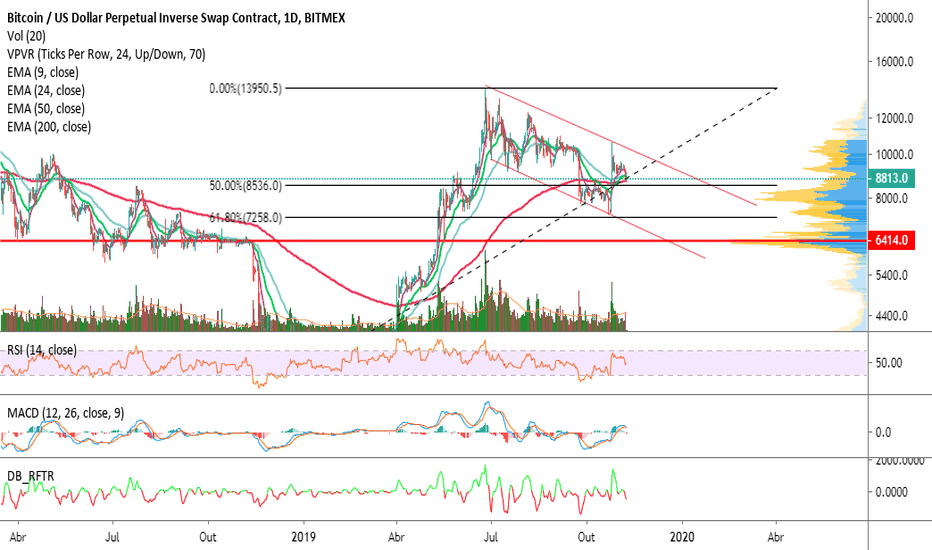Screen dimensions: 932x550
Task: Click the red 6414.0 price label
Action: pos(891,240)
